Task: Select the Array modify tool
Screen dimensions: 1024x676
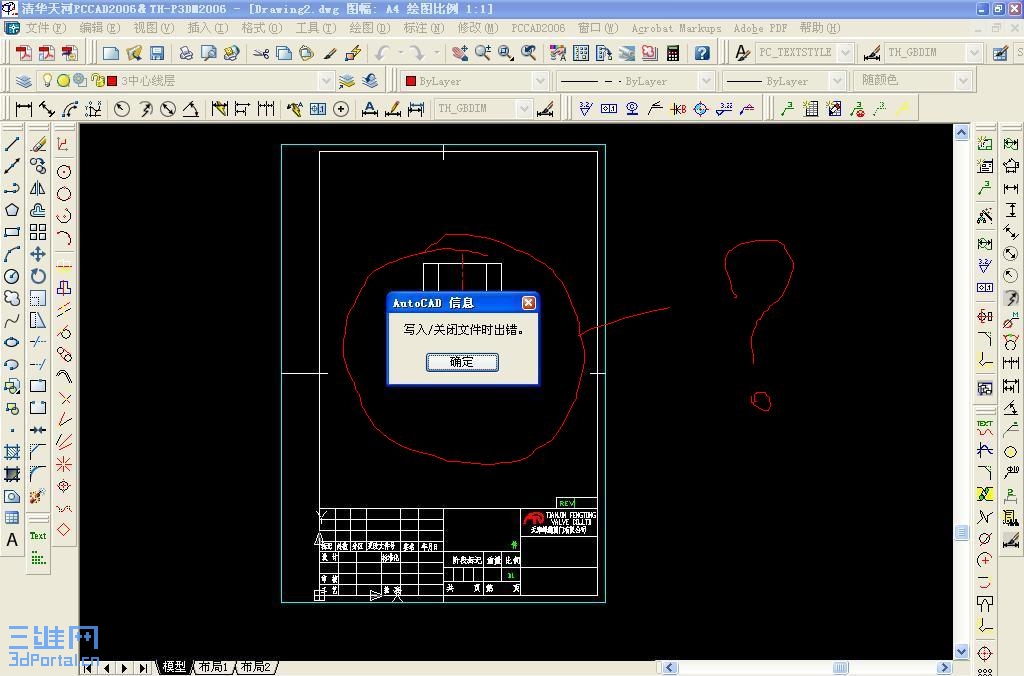Action: [x=38, y=232]
